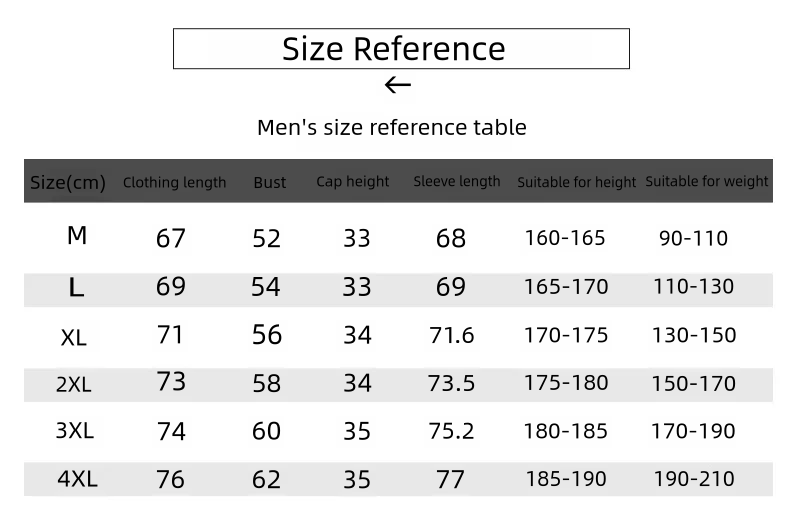Click the 71.6 sleeve length value

452,335
